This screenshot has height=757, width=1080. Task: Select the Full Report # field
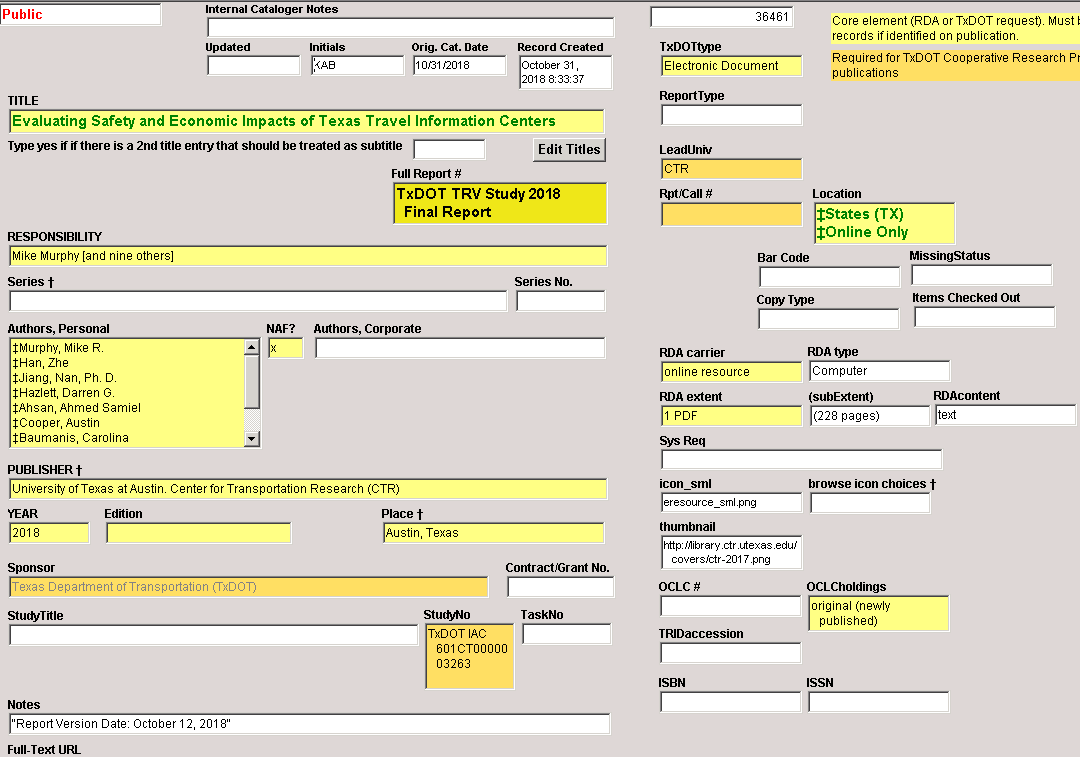[500, 203]
